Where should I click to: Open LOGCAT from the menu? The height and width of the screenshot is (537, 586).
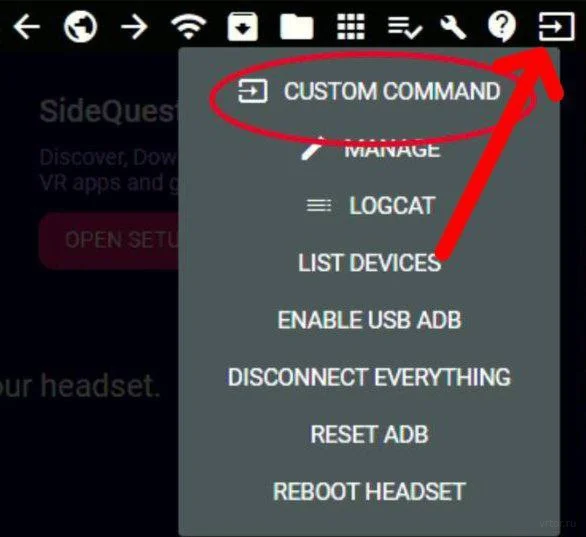pyautogui.click(x=371, y=206)
